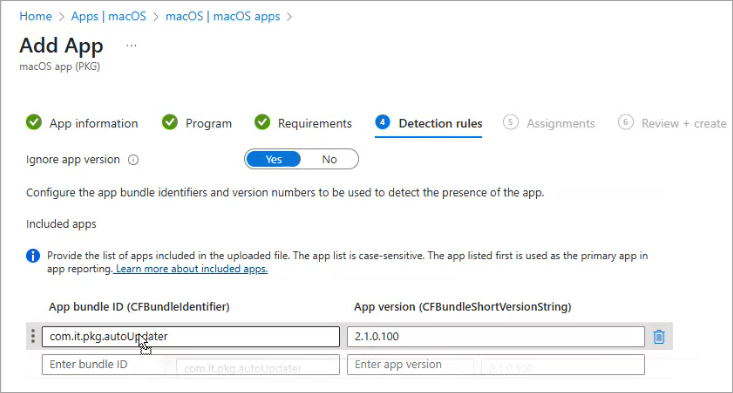Viewport: 733px width, 393px height.
Task: Grab the drag handle dots of the bundle row
Action: 33,336
